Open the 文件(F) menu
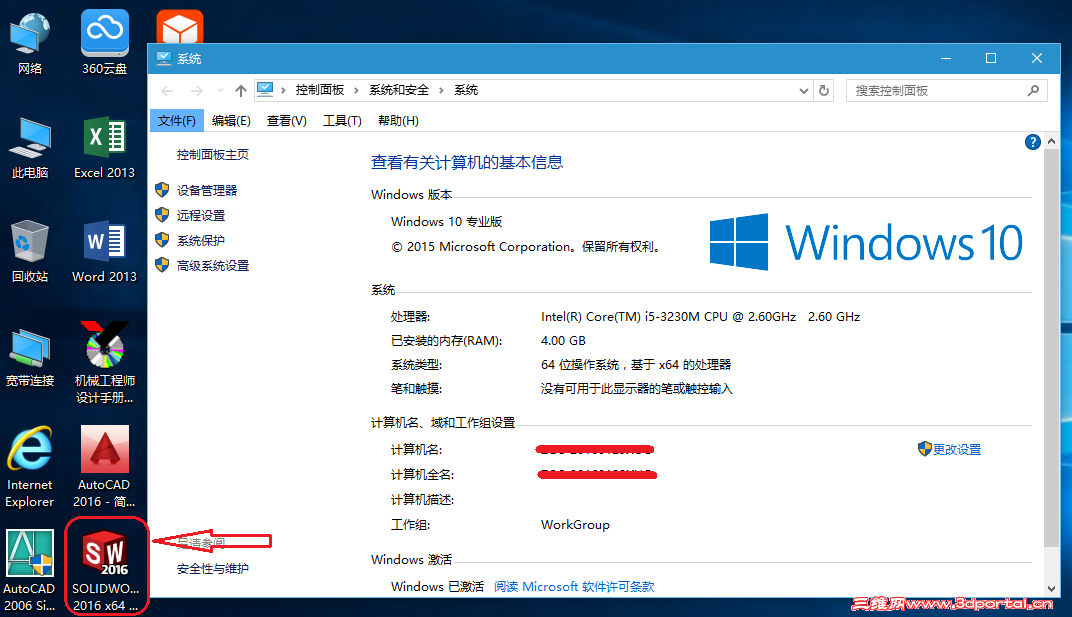The image size is (1072, 617). pyautogui.click(x=176, y=120)
